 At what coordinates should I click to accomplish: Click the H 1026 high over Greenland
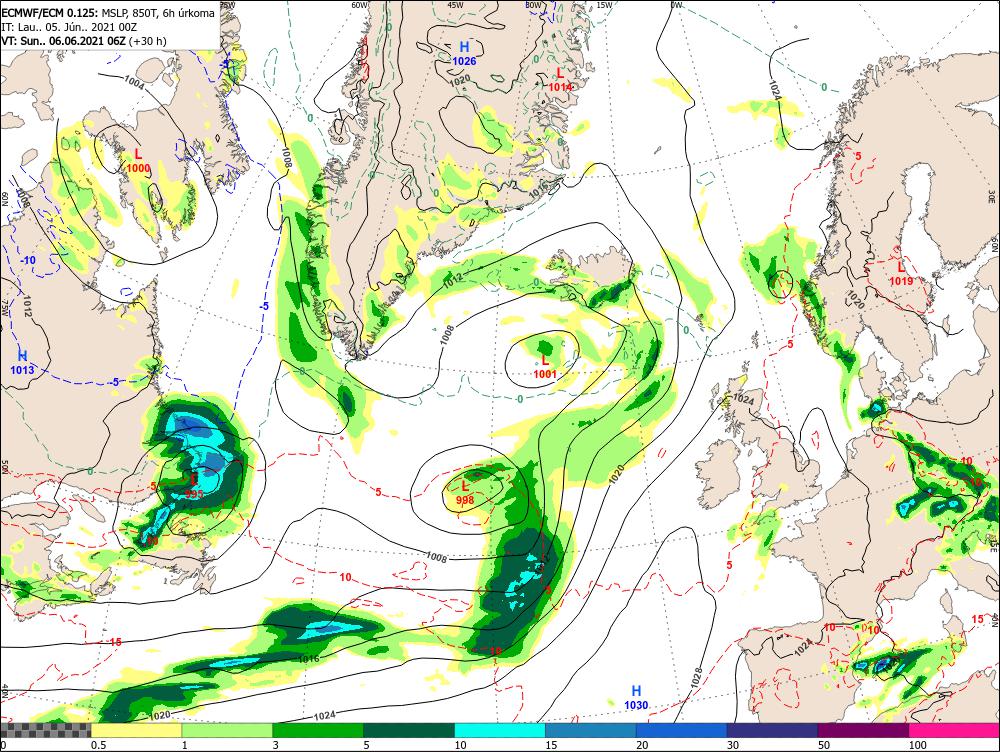click(464, 54)
